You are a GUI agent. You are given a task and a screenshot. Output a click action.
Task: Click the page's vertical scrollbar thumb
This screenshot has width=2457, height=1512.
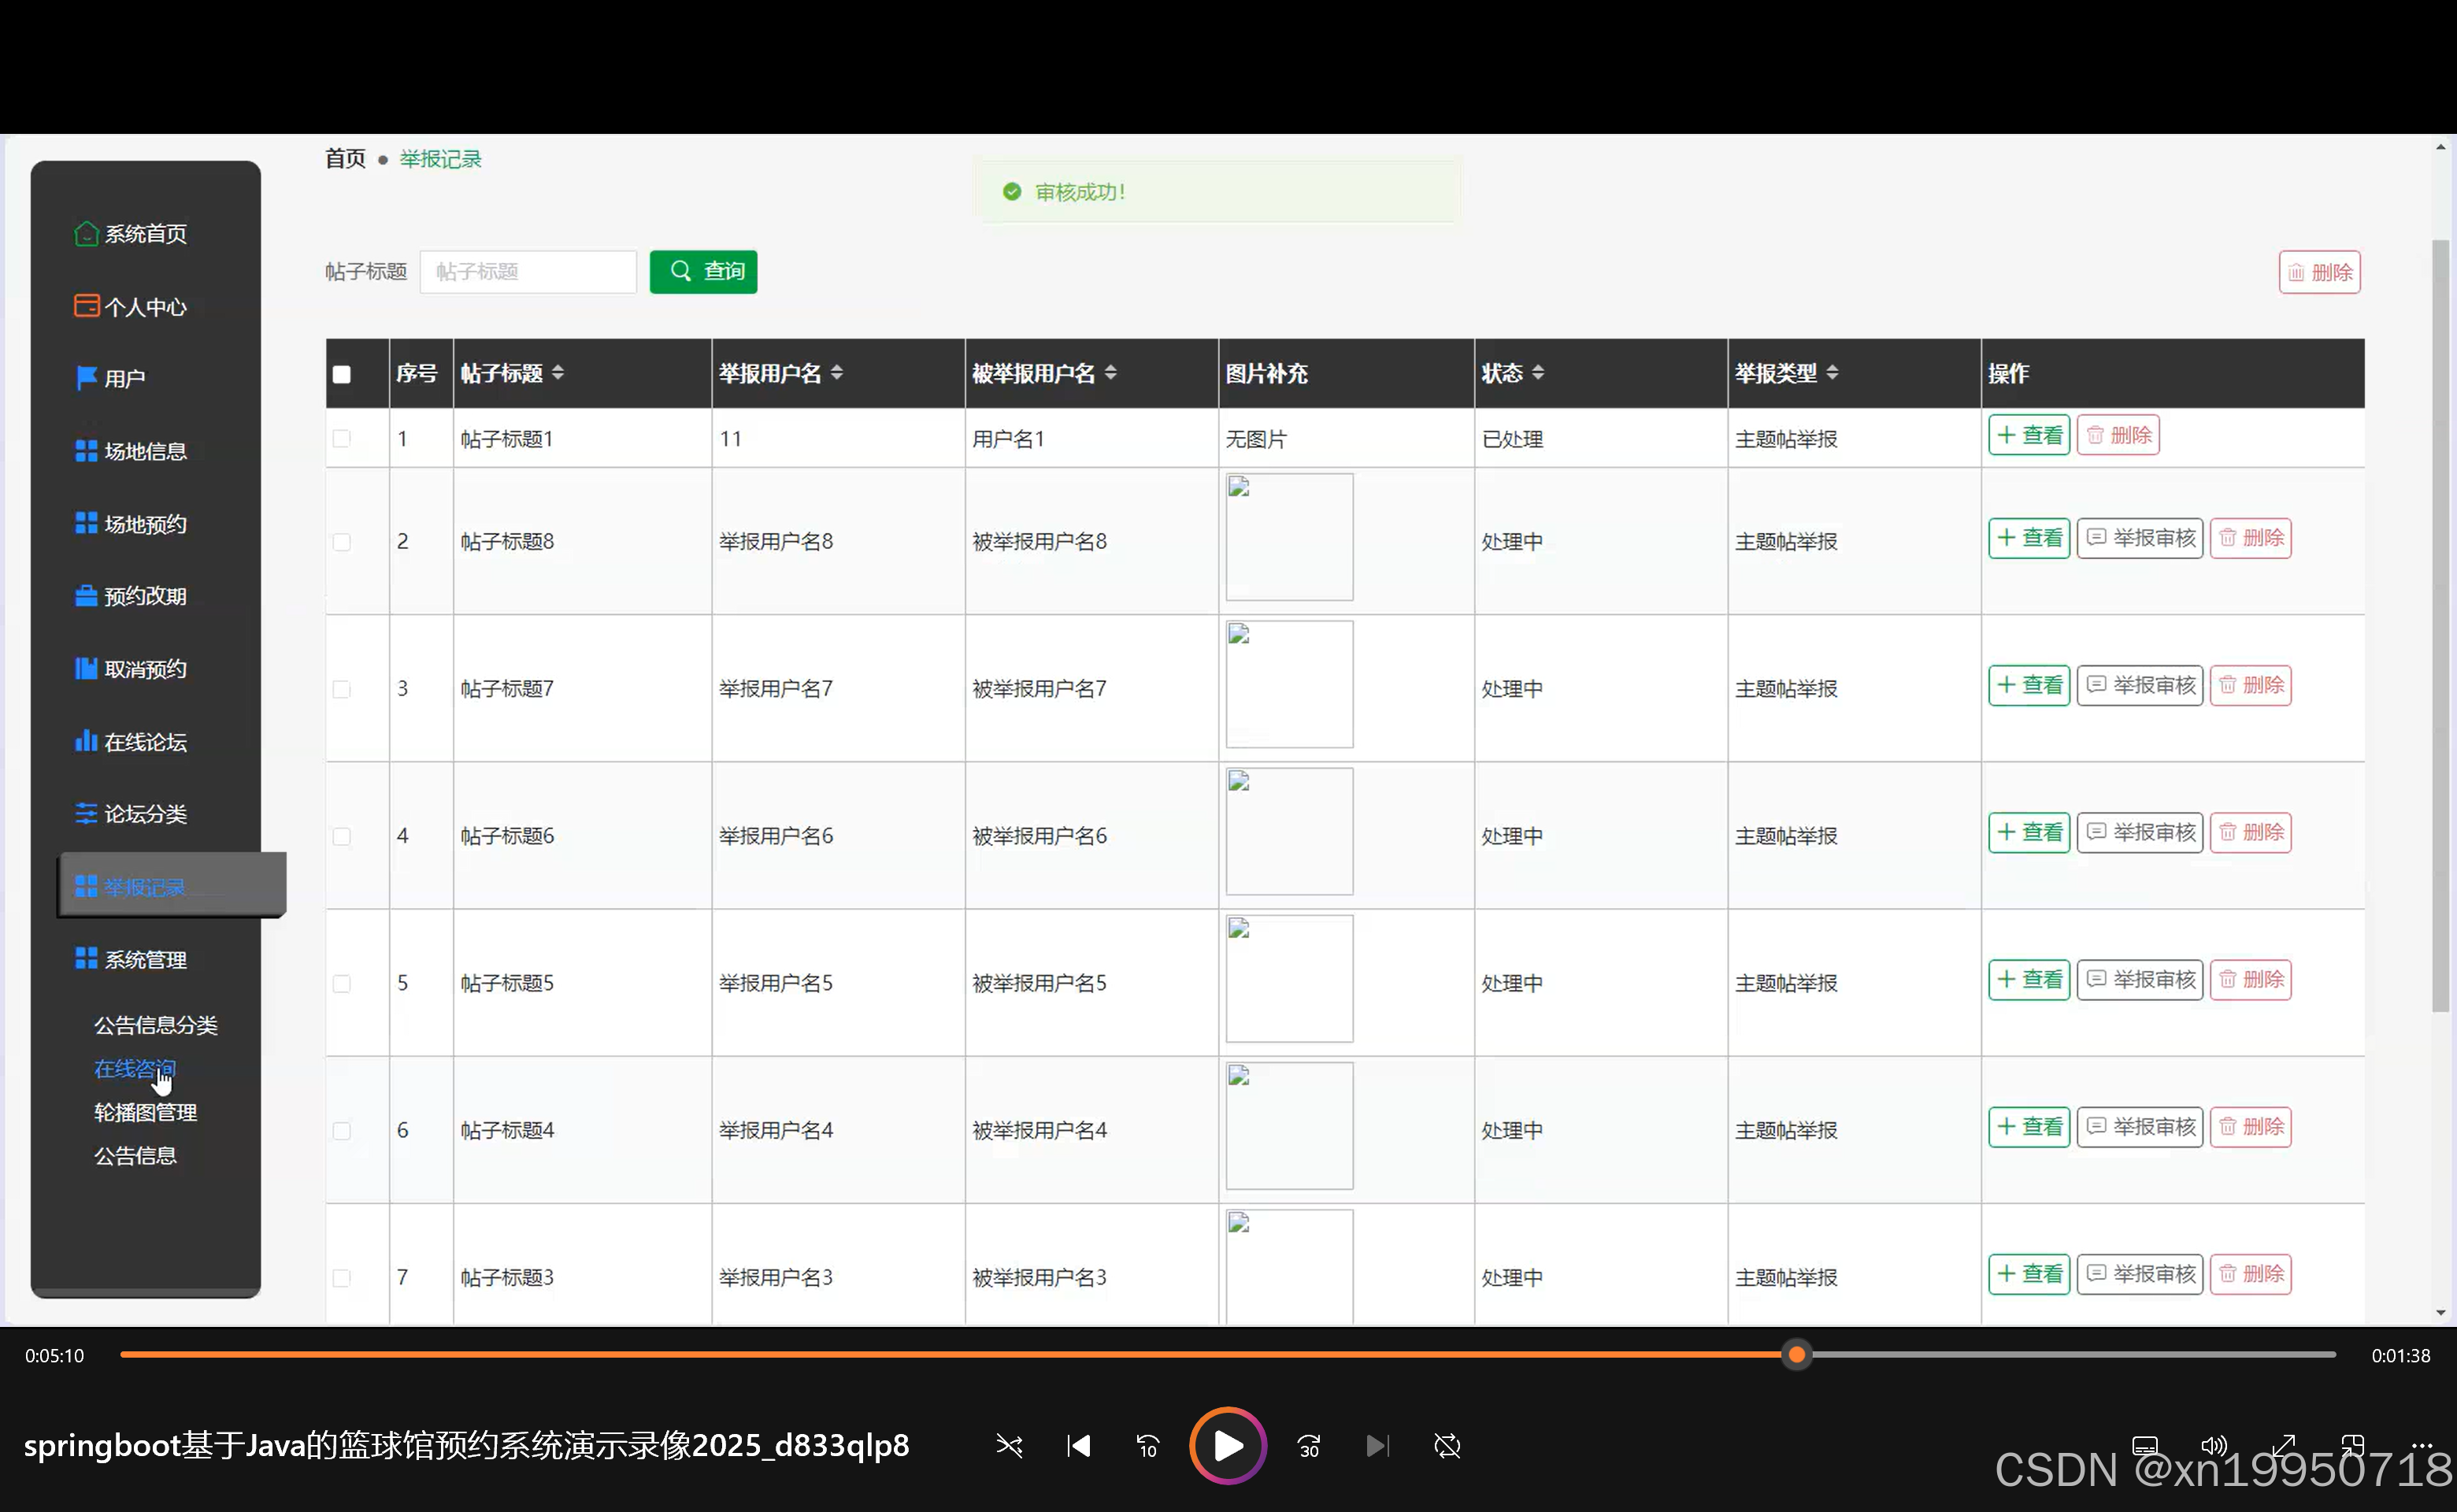[x=2441, y=625]
